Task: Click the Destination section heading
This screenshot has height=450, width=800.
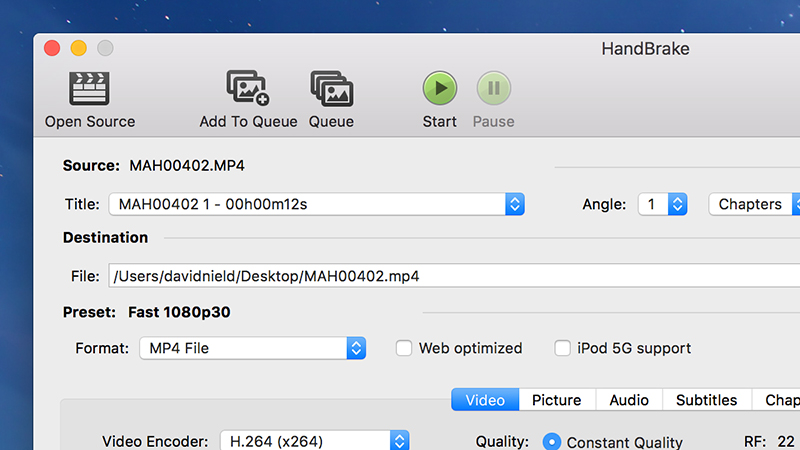Action: 106,238
